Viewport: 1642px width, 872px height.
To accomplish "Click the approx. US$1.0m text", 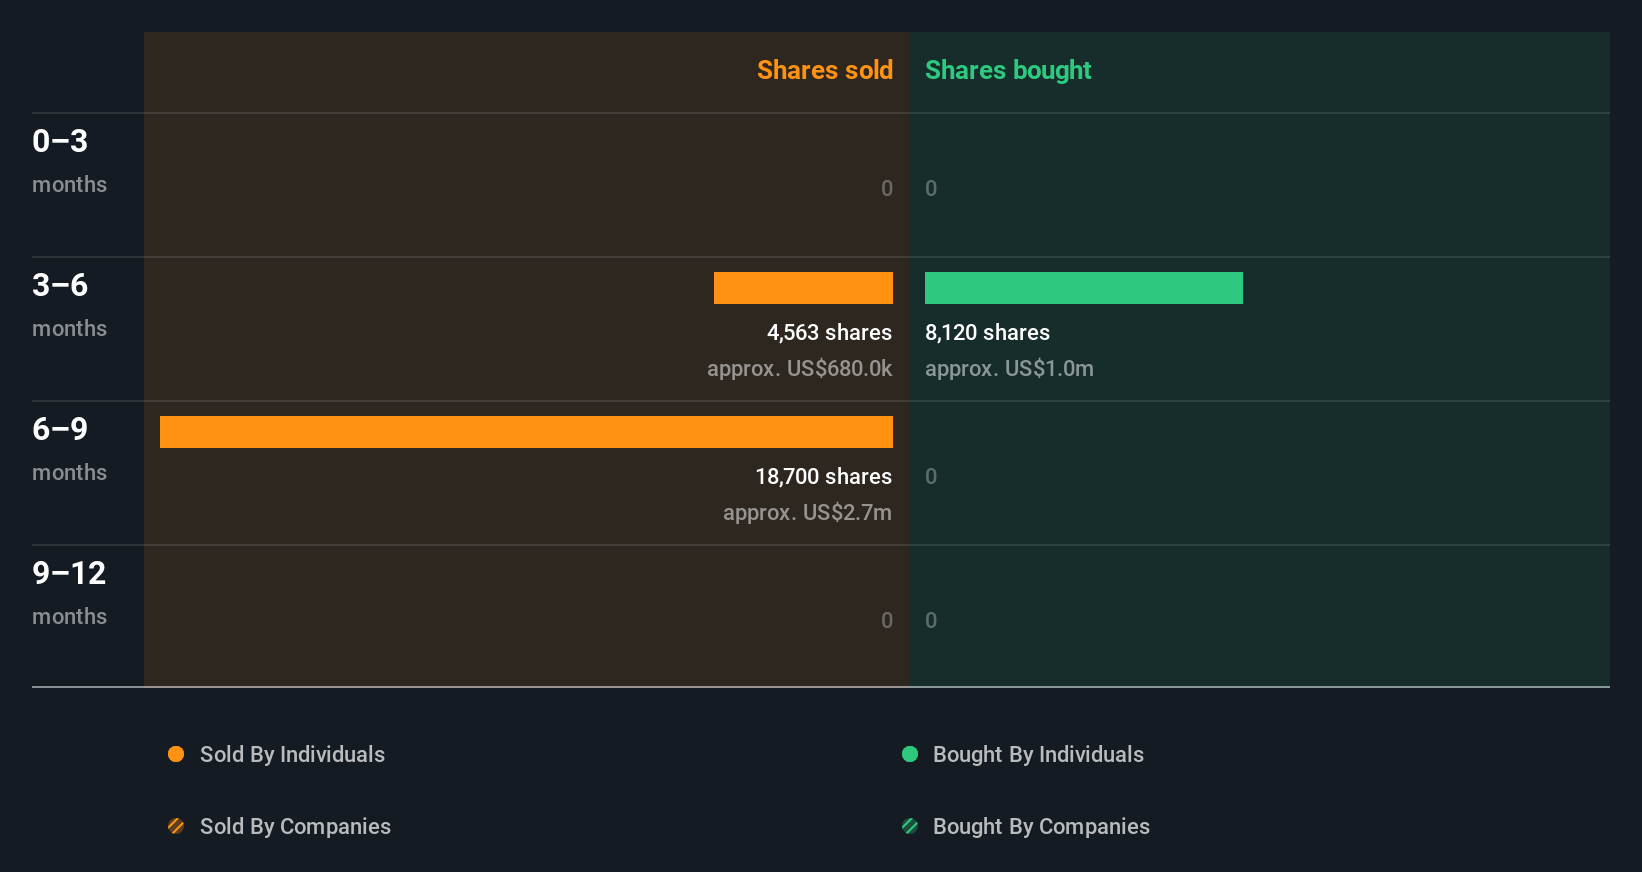I will coord(1009,368).
